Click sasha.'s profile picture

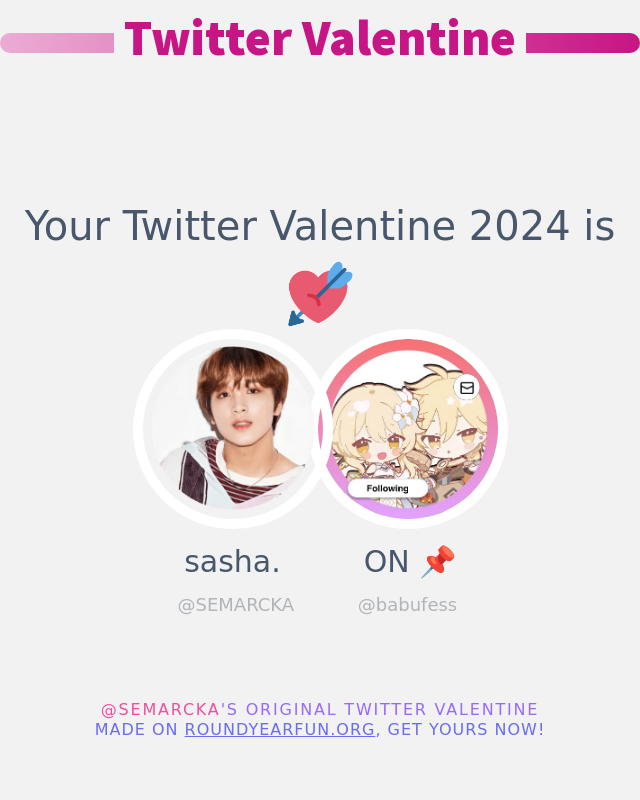(232, 428)
